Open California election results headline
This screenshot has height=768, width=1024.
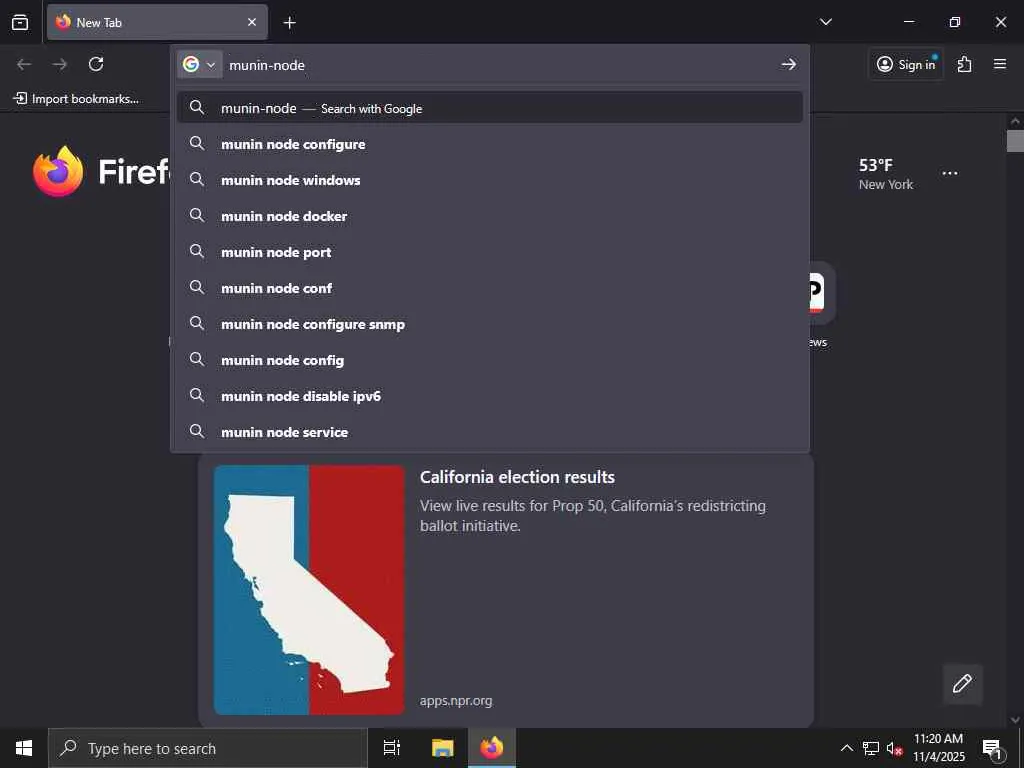pyautogui.click(x=517, y=477)
